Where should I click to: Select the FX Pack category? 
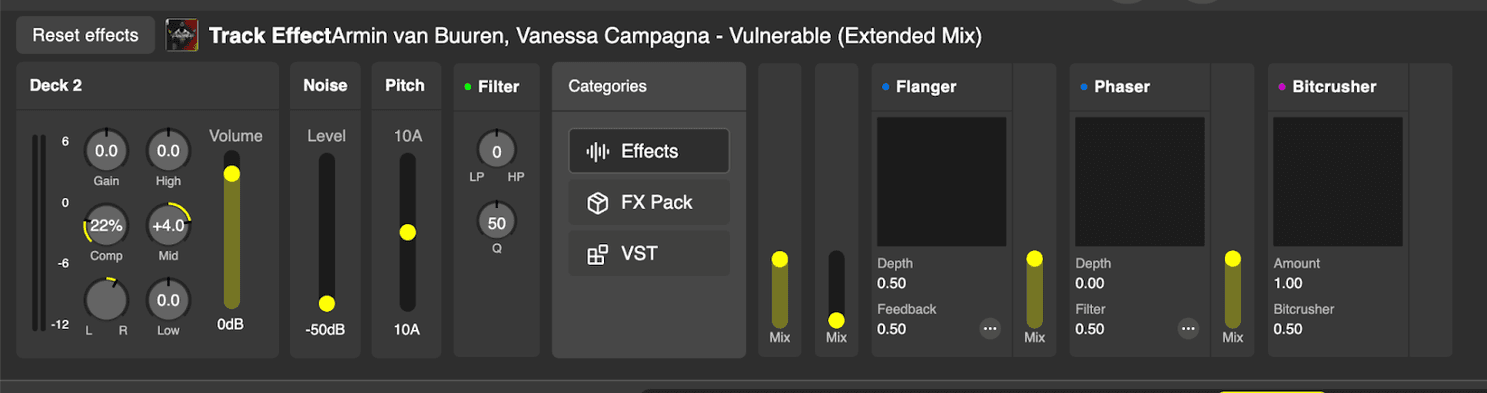[x=649, y=203]
